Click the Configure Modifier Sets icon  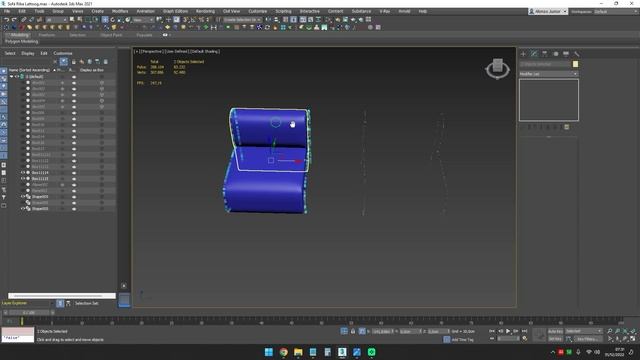[567, 127]
